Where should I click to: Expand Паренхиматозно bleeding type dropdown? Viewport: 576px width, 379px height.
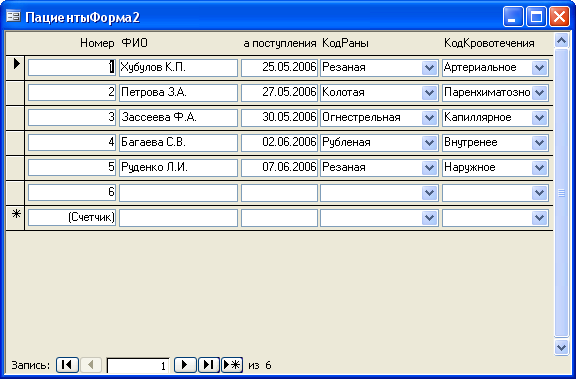tap(539, 93)
